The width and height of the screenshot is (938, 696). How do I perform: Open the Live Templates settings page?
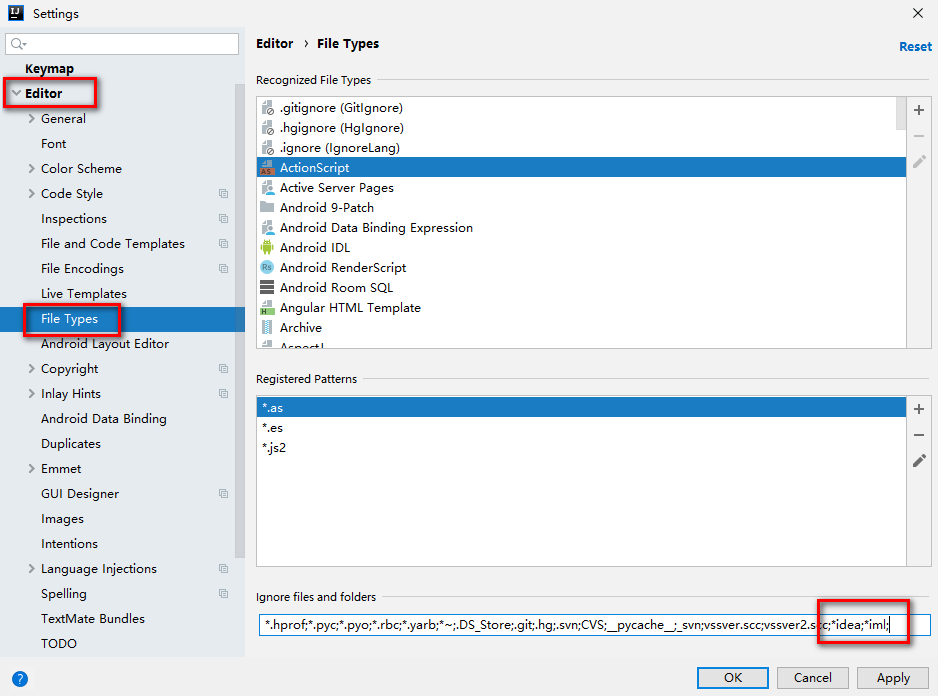84,294
